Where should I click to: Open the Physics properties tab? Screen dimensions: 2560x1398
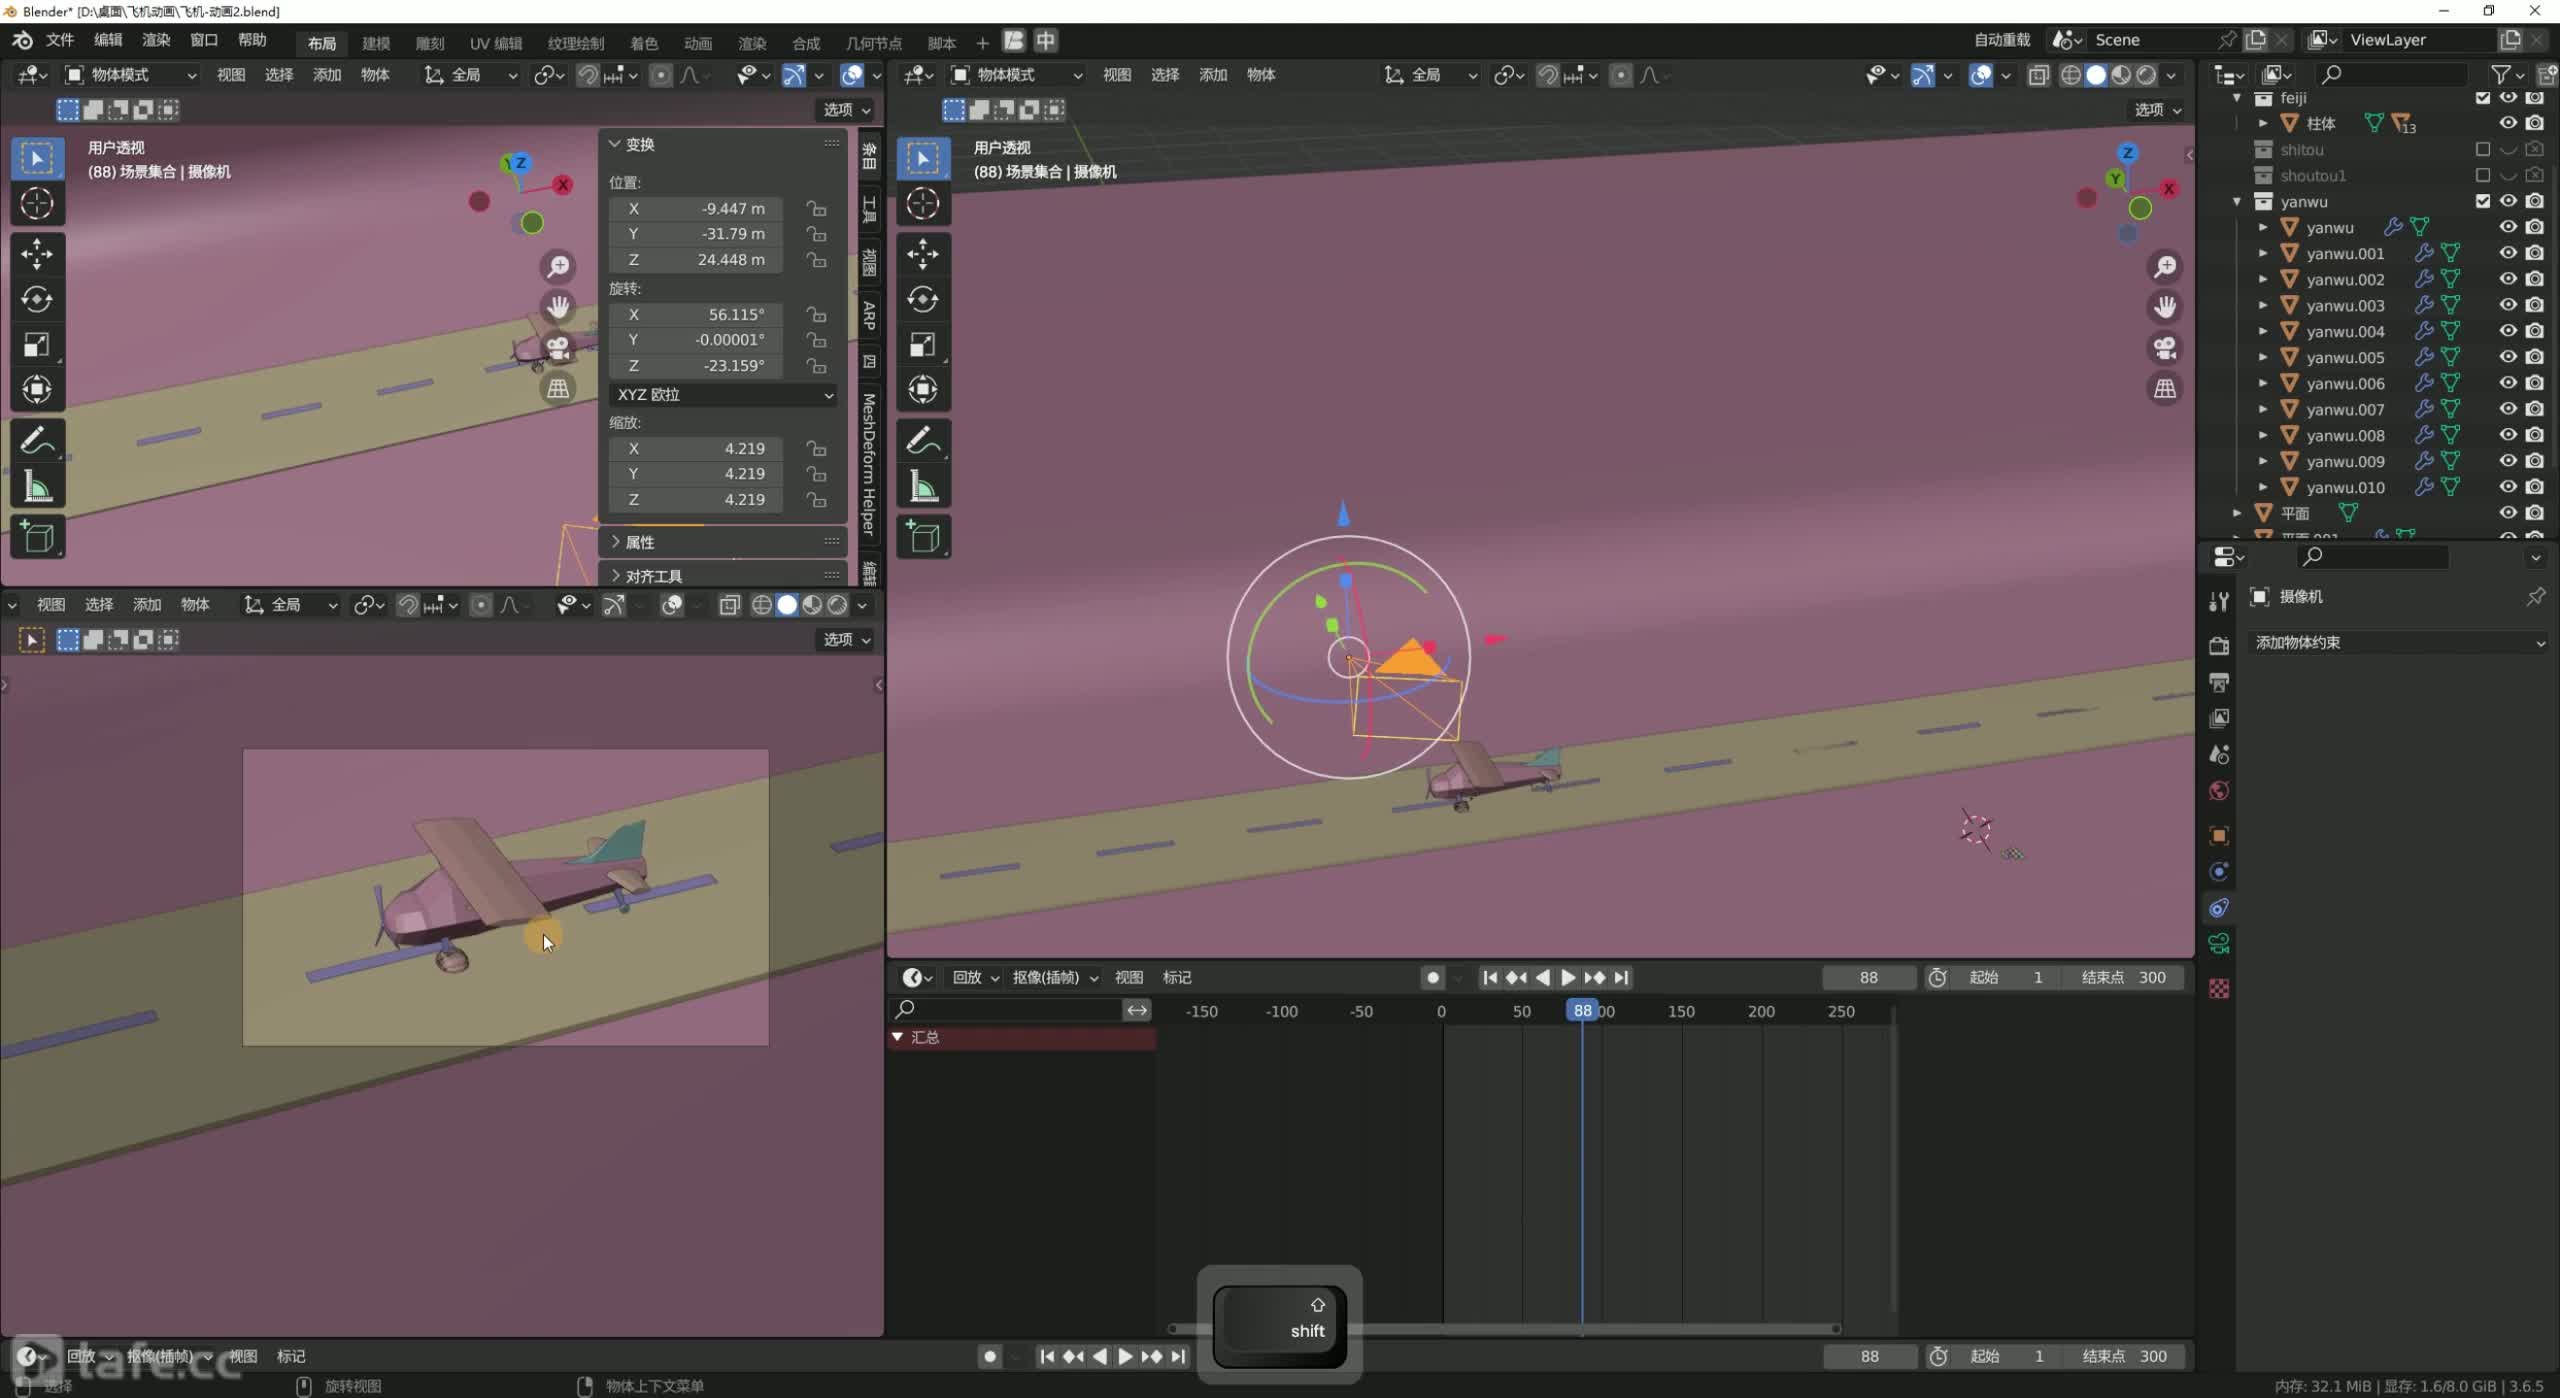(x=2219, y=872)
